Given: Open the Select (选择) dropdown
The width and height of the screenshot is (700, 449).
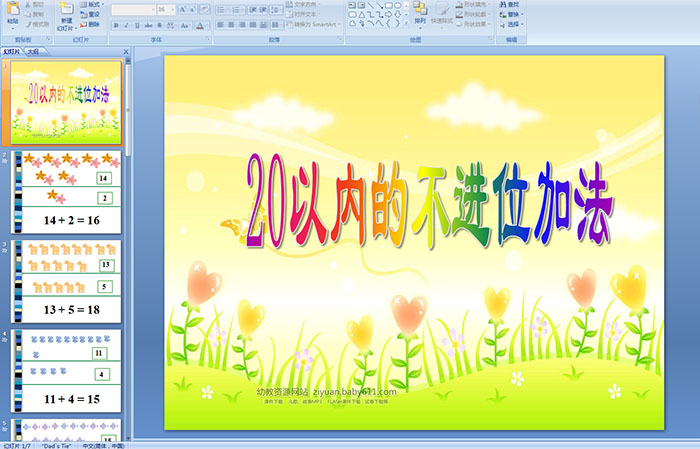Looking at the screenshot, I should coord(512,24).
